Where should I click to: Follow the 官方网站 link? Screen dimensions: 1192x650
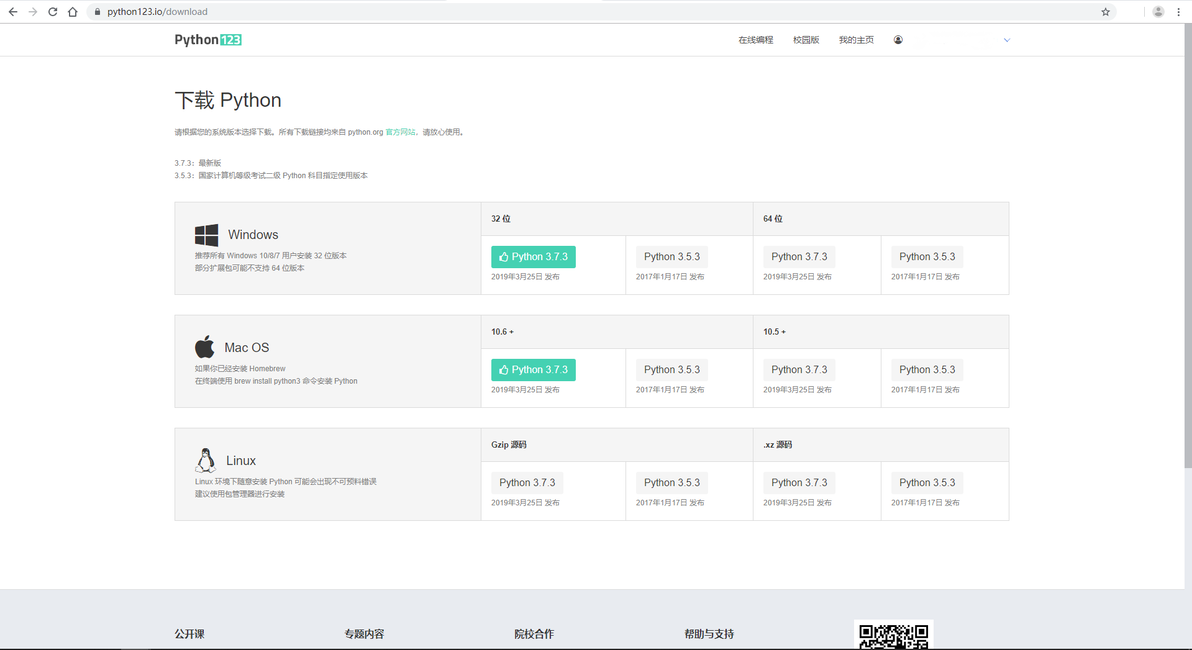[400, 132]
